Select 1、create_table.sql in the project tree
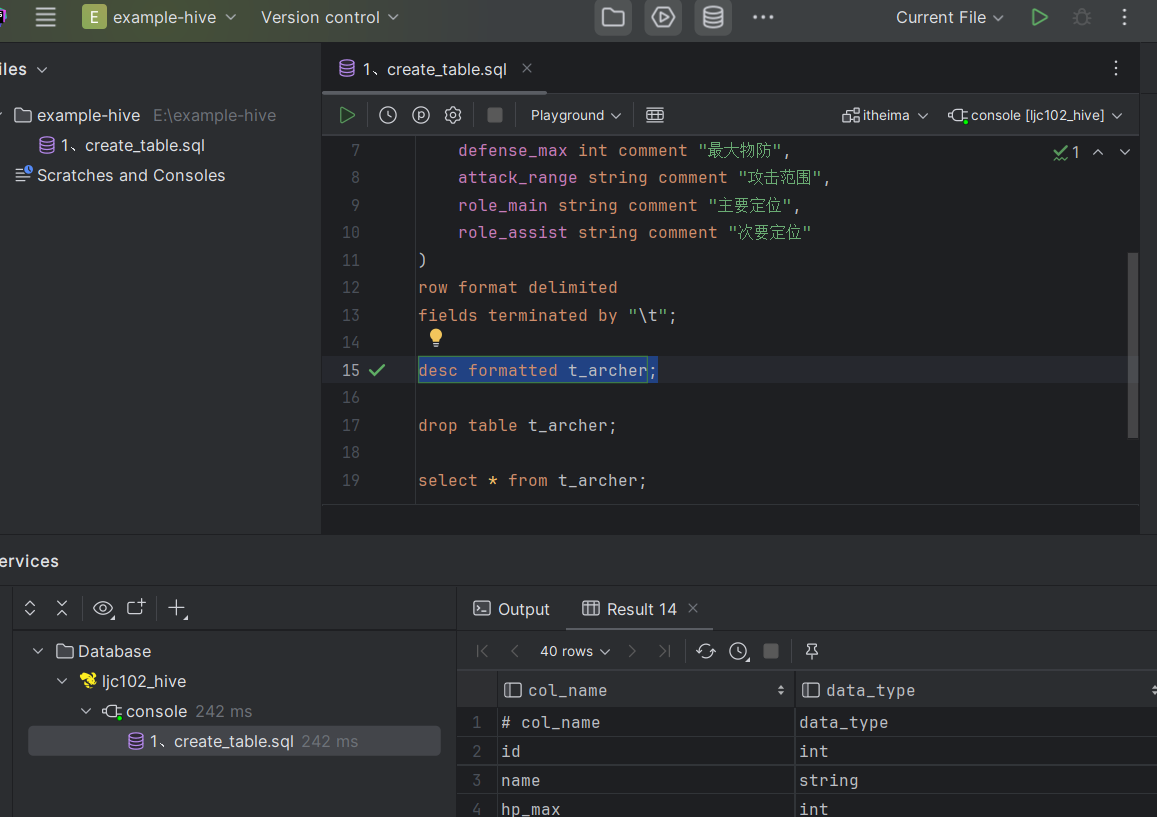The image size is (1157, 817). [x=132, y=145]
